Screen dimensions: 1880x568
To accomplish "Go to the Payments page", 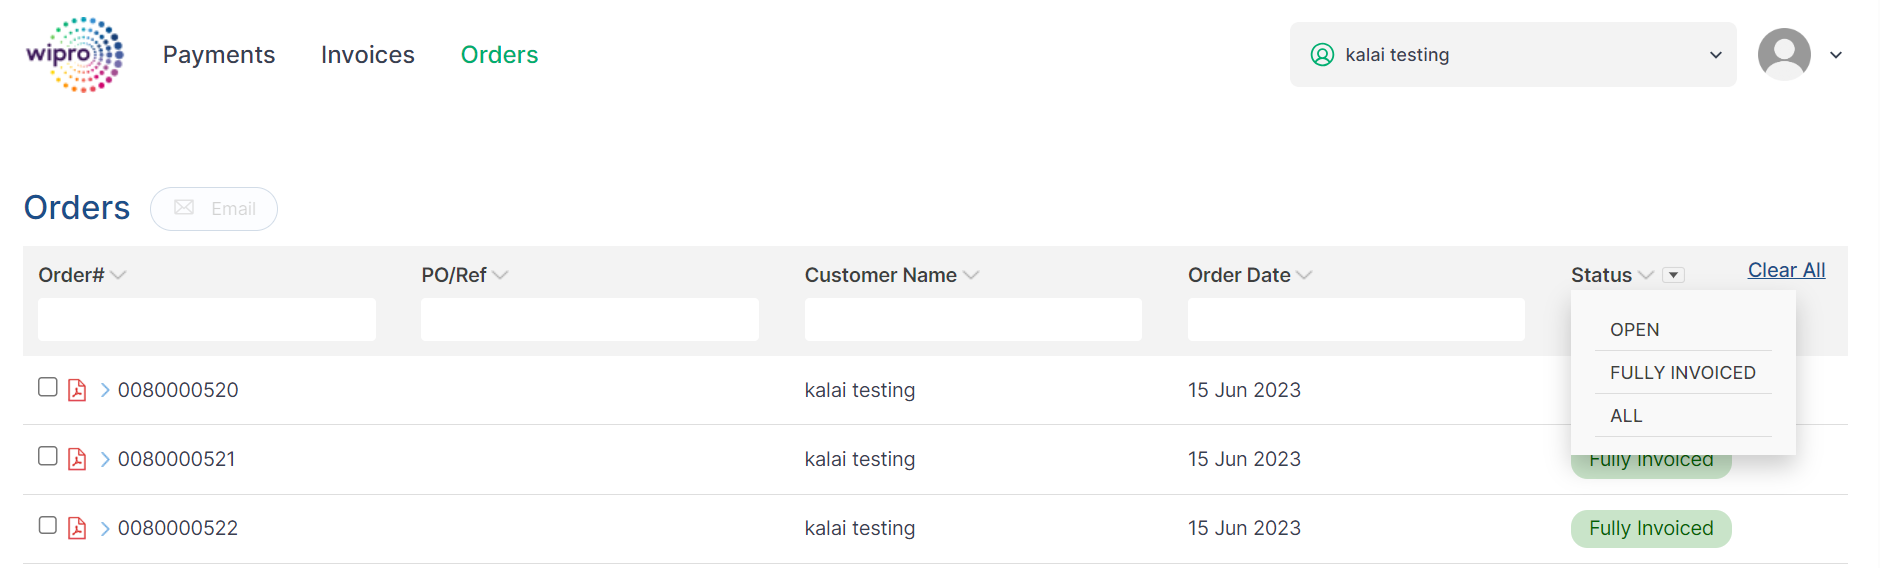I will pos(219,55).
